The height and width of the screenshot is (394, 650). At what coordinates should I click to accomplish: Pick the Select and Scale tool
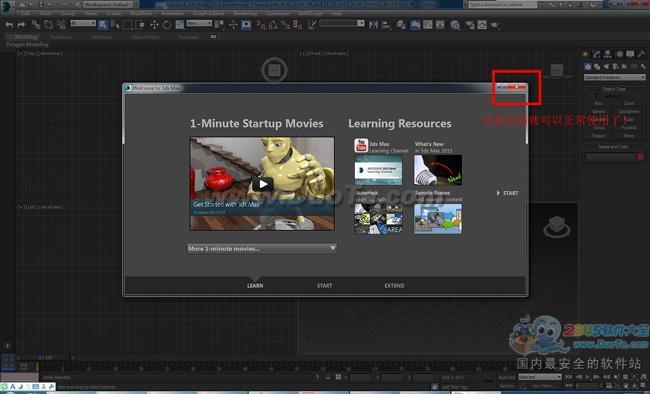(179, 25)
